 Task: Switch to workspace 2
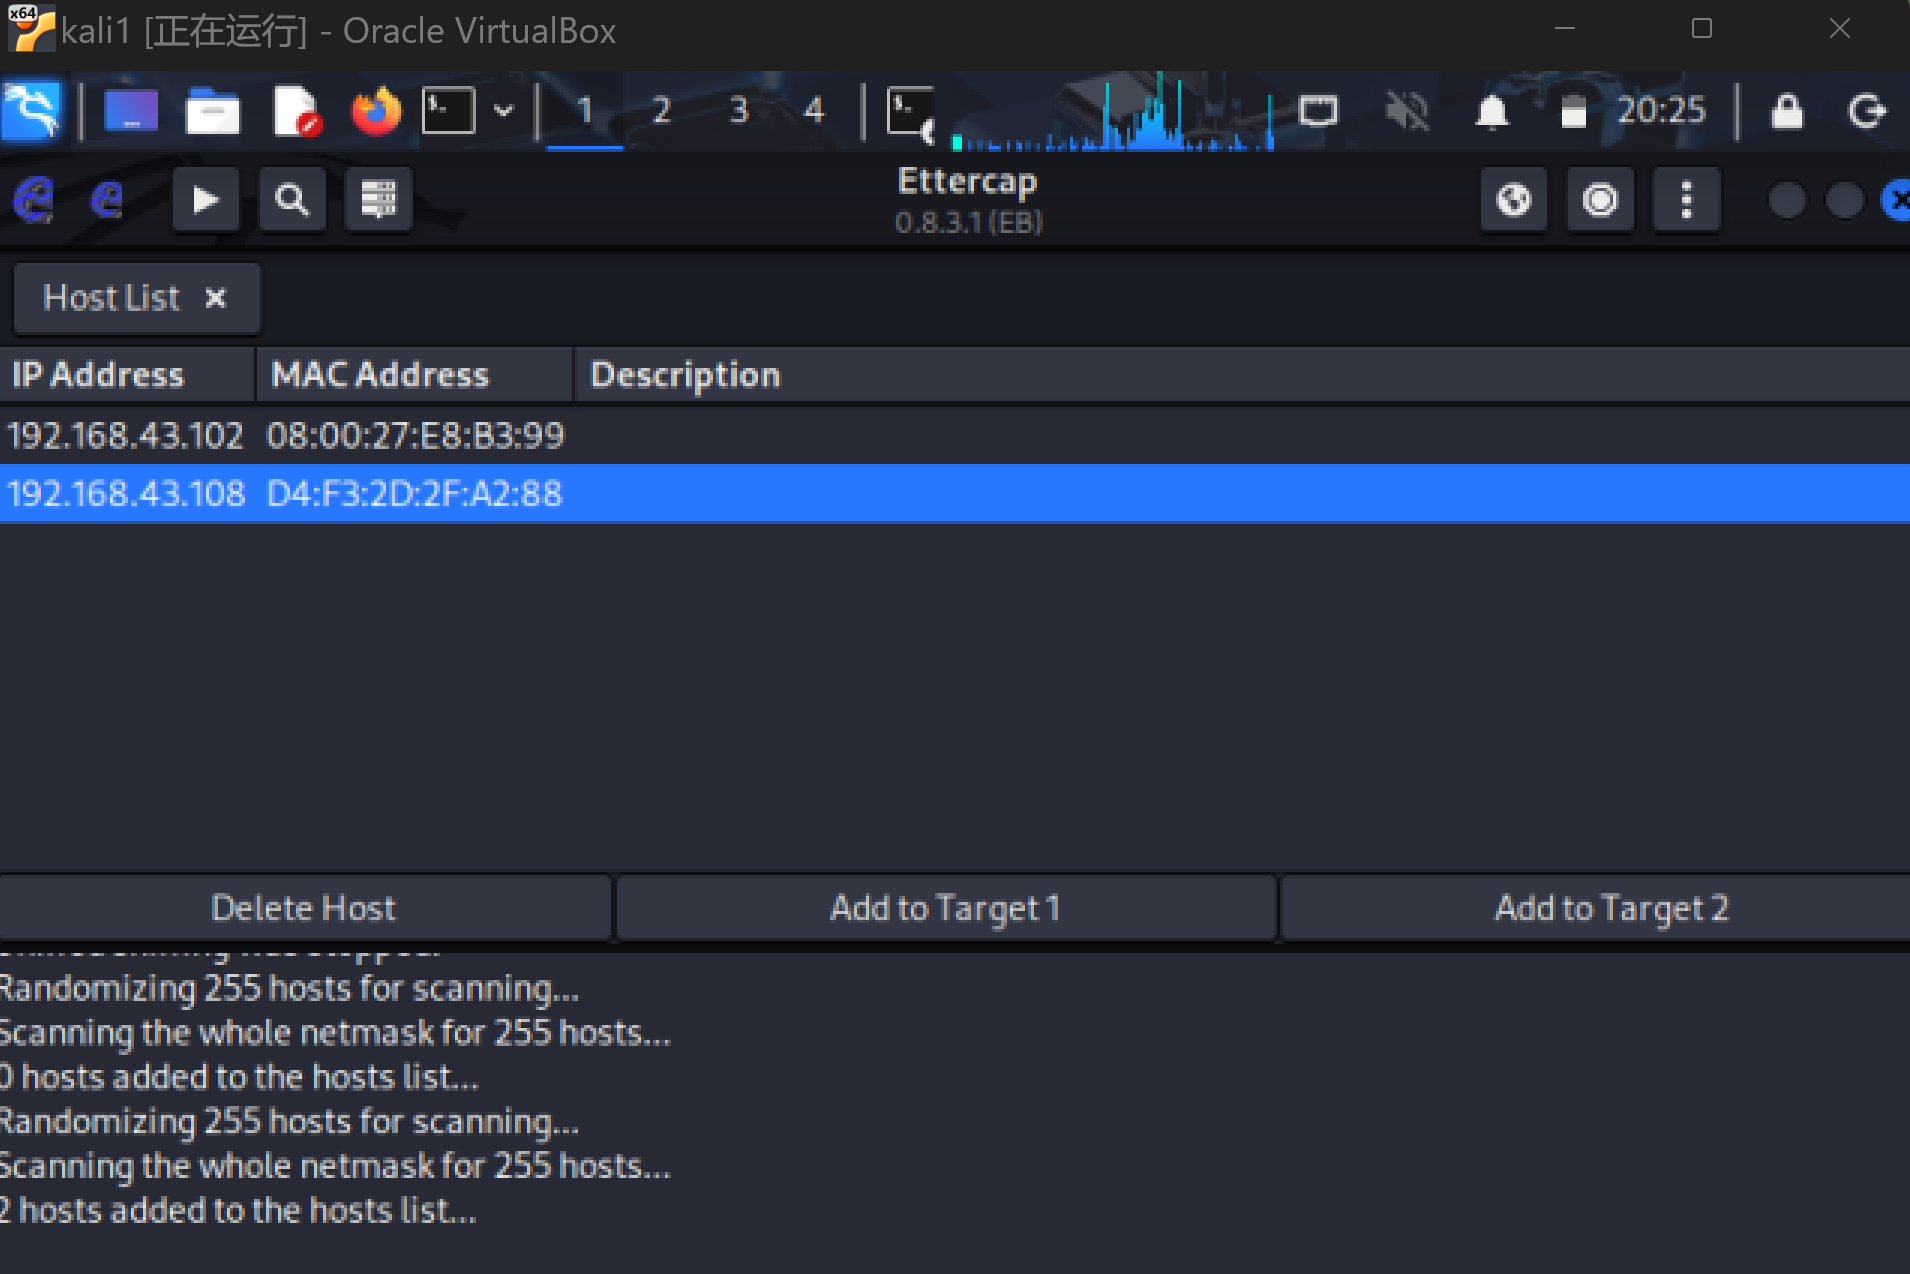661,110
